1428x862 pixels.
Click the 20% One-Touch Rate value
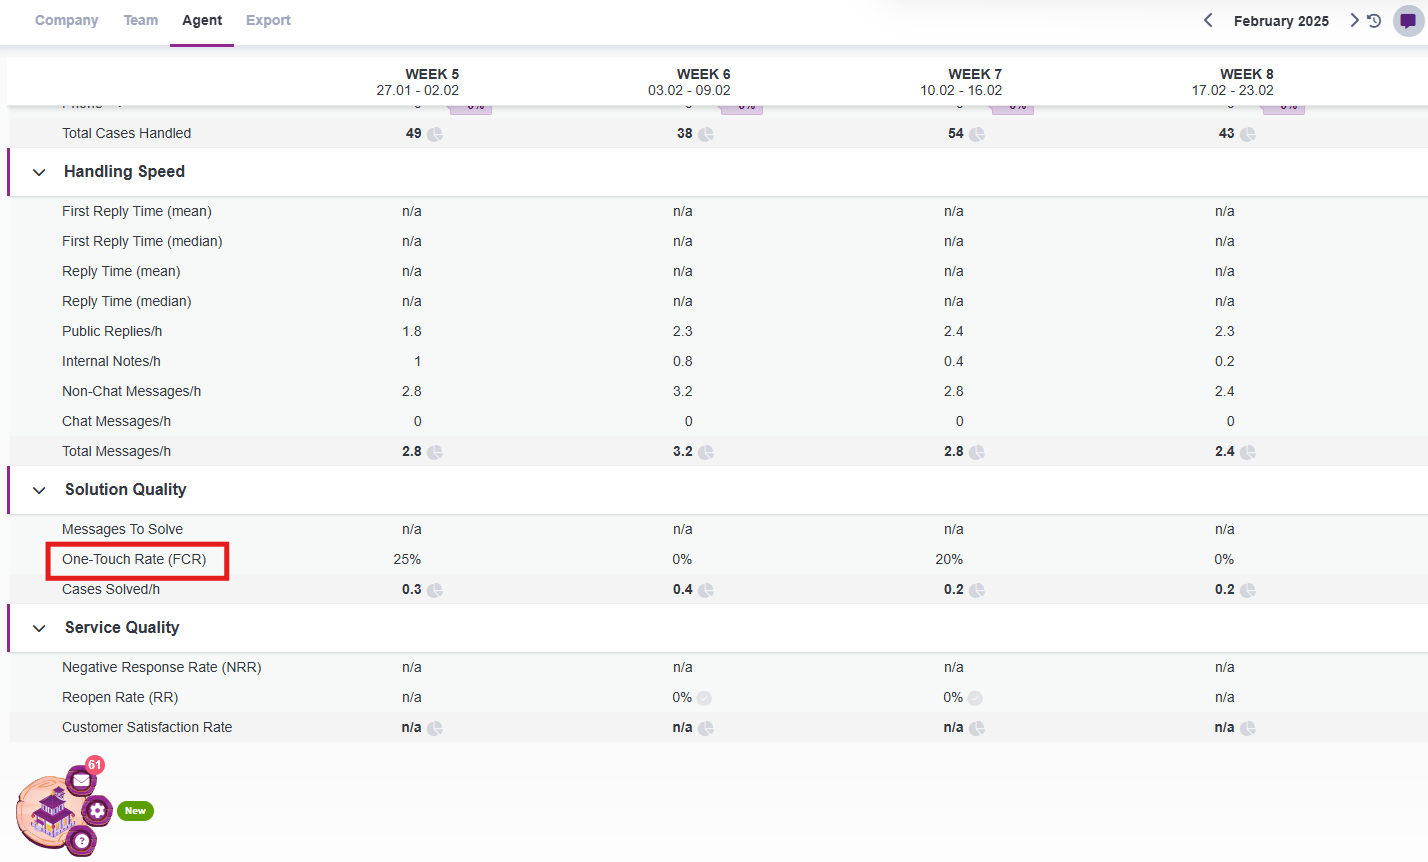pyautogui.click(x=949, y=559)
